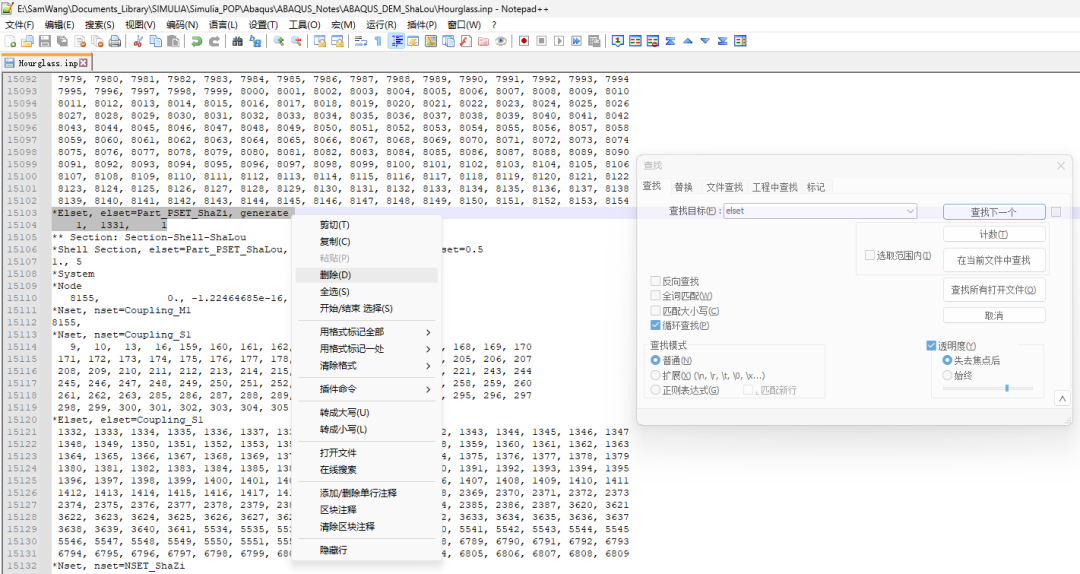Click the green Undo arrow icon
1080x574 pixels.
(x=196, y=41)
